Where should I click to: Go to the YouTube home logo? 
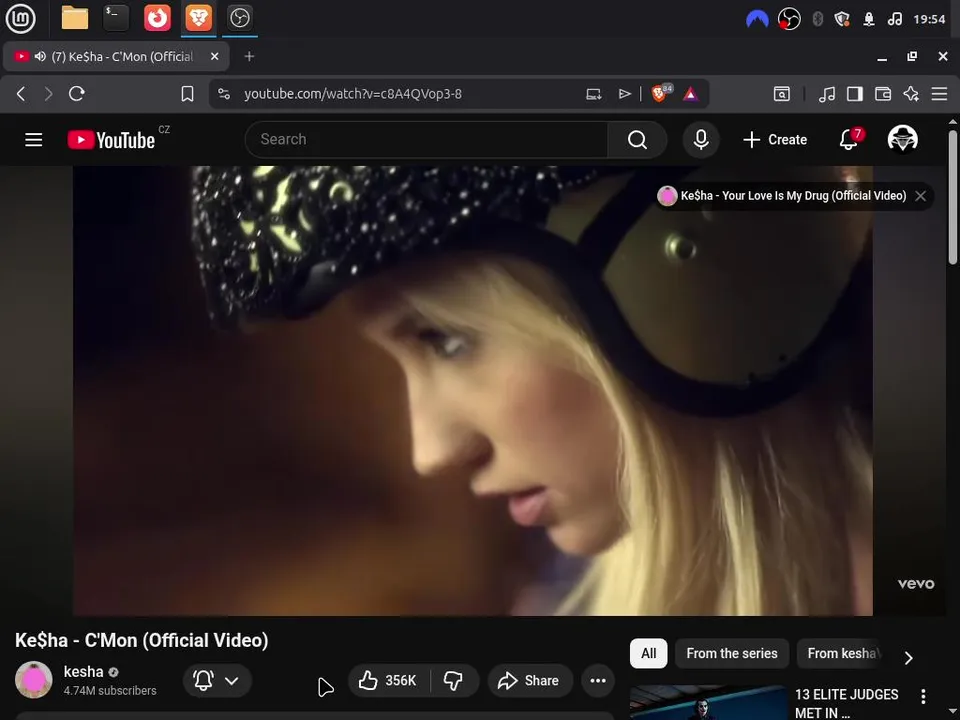[111, 140]
